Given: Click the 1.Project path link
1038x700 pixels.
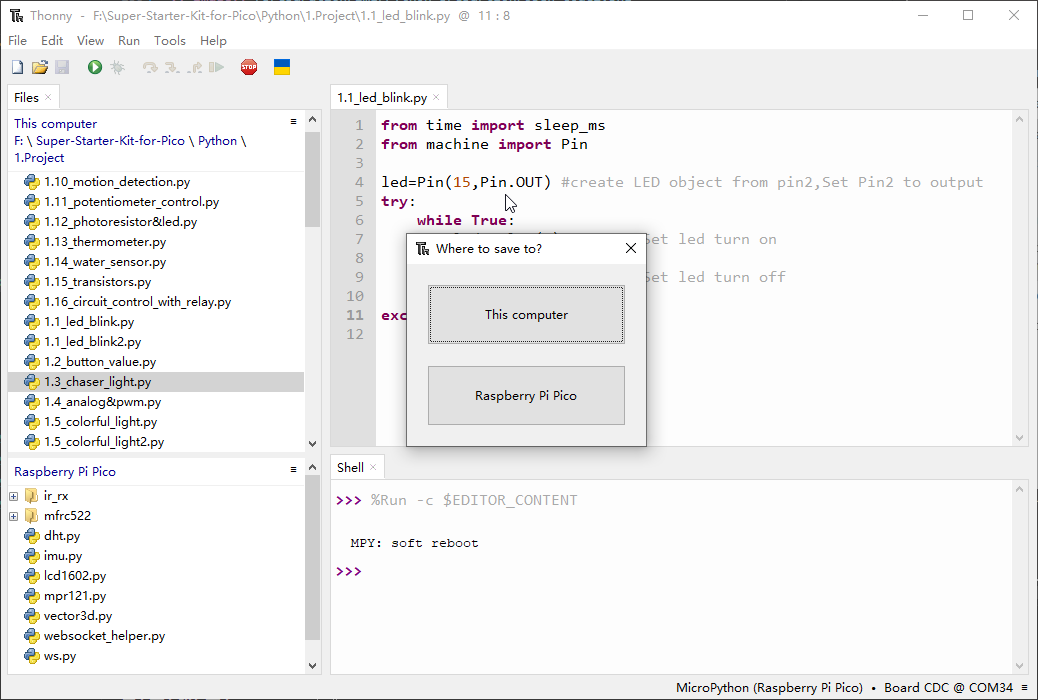Looking at the screenshot, I should (39, 158).
